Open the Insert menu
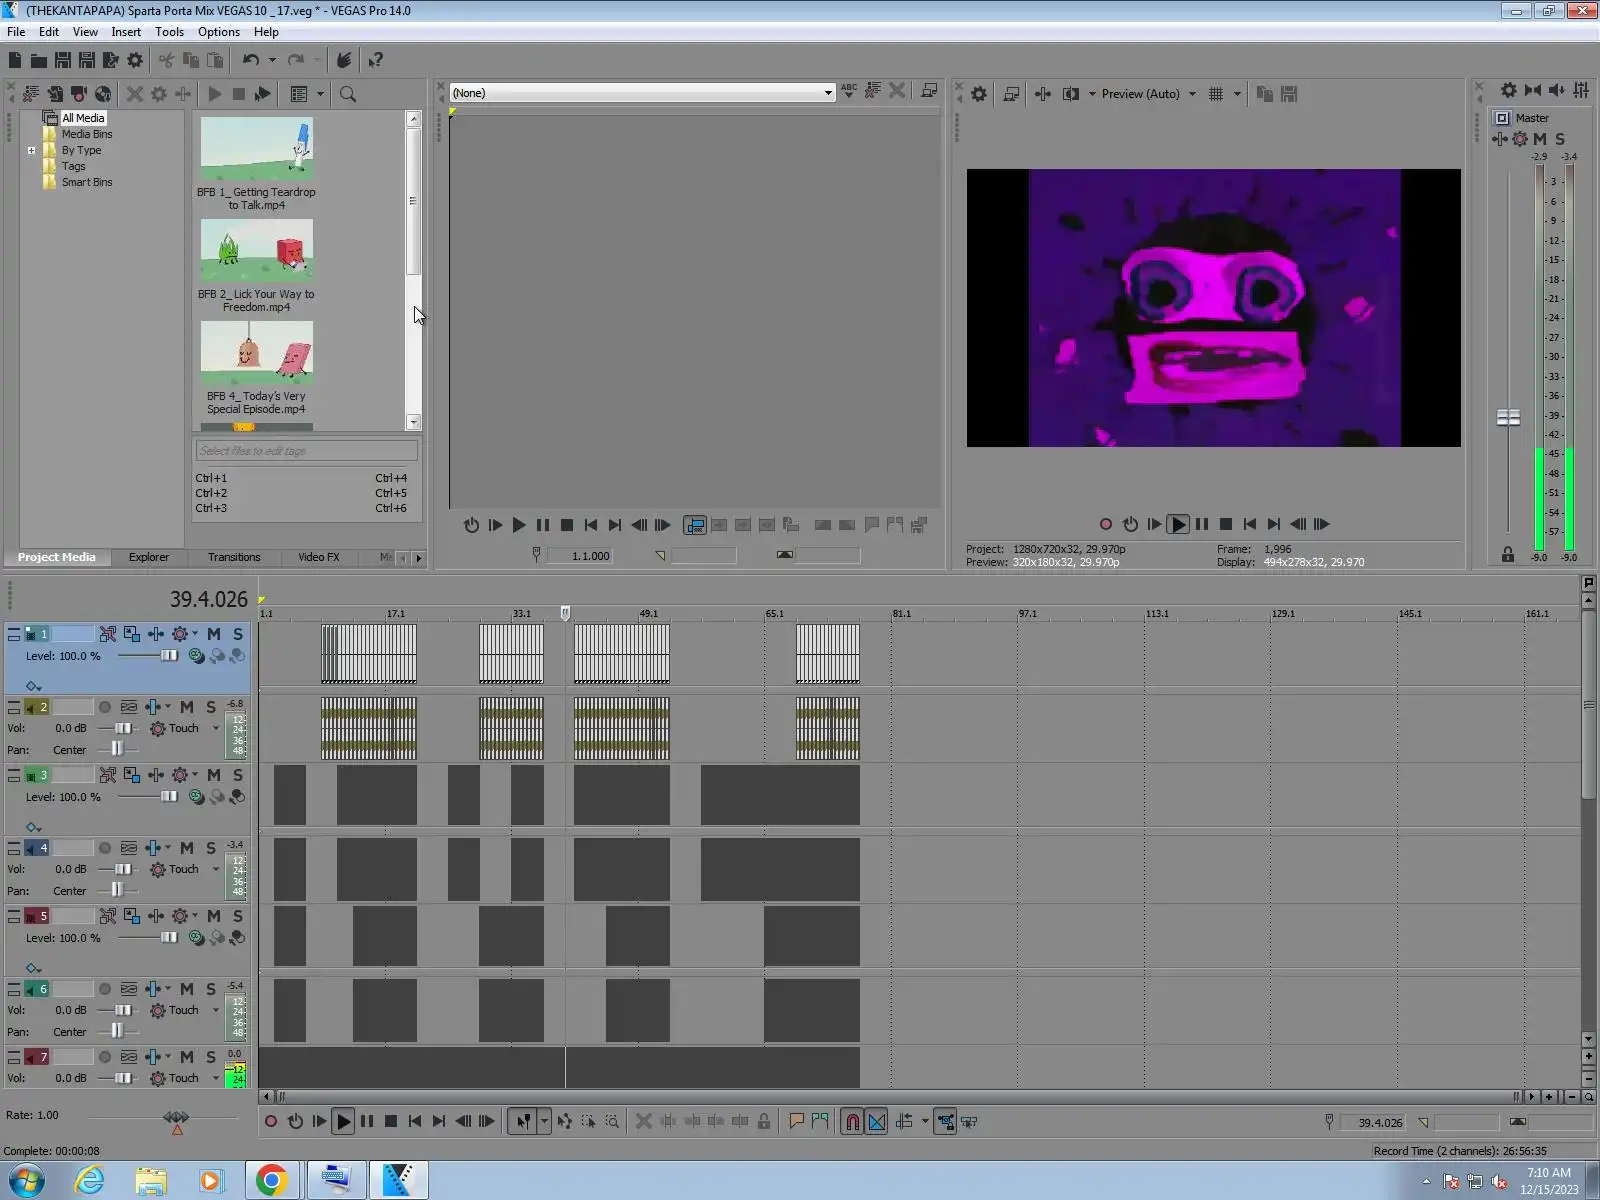Screen dimensions: 1600x1200 [126, 32]
